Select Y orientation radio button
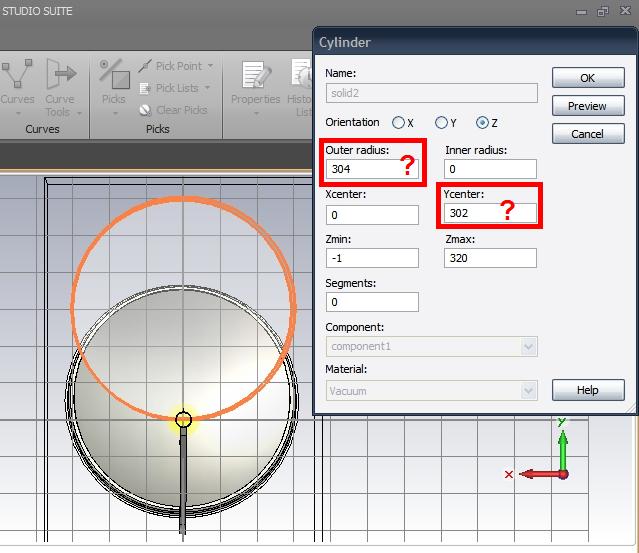The width and height of the screenshot is (639, 553). pyautogui.click(x=441, y=123)
